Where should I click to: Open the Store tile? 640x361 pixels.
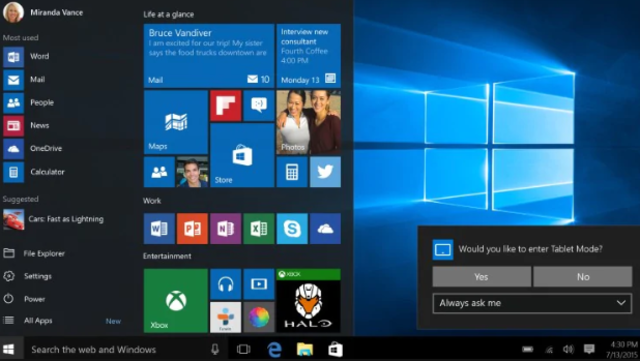click(242, 155)
